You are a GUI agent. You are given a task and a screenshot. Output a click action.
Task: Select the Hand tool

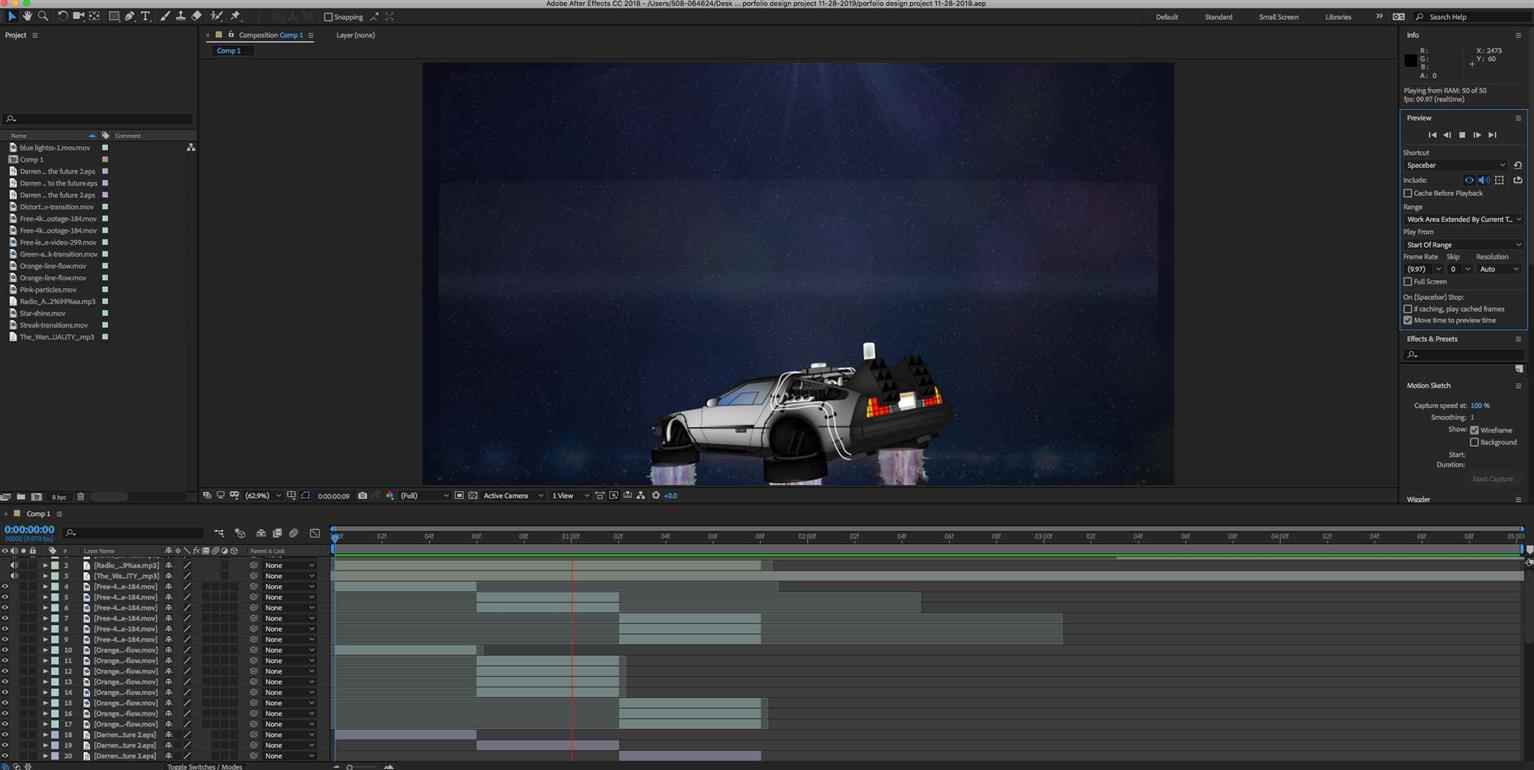(27, 16)
